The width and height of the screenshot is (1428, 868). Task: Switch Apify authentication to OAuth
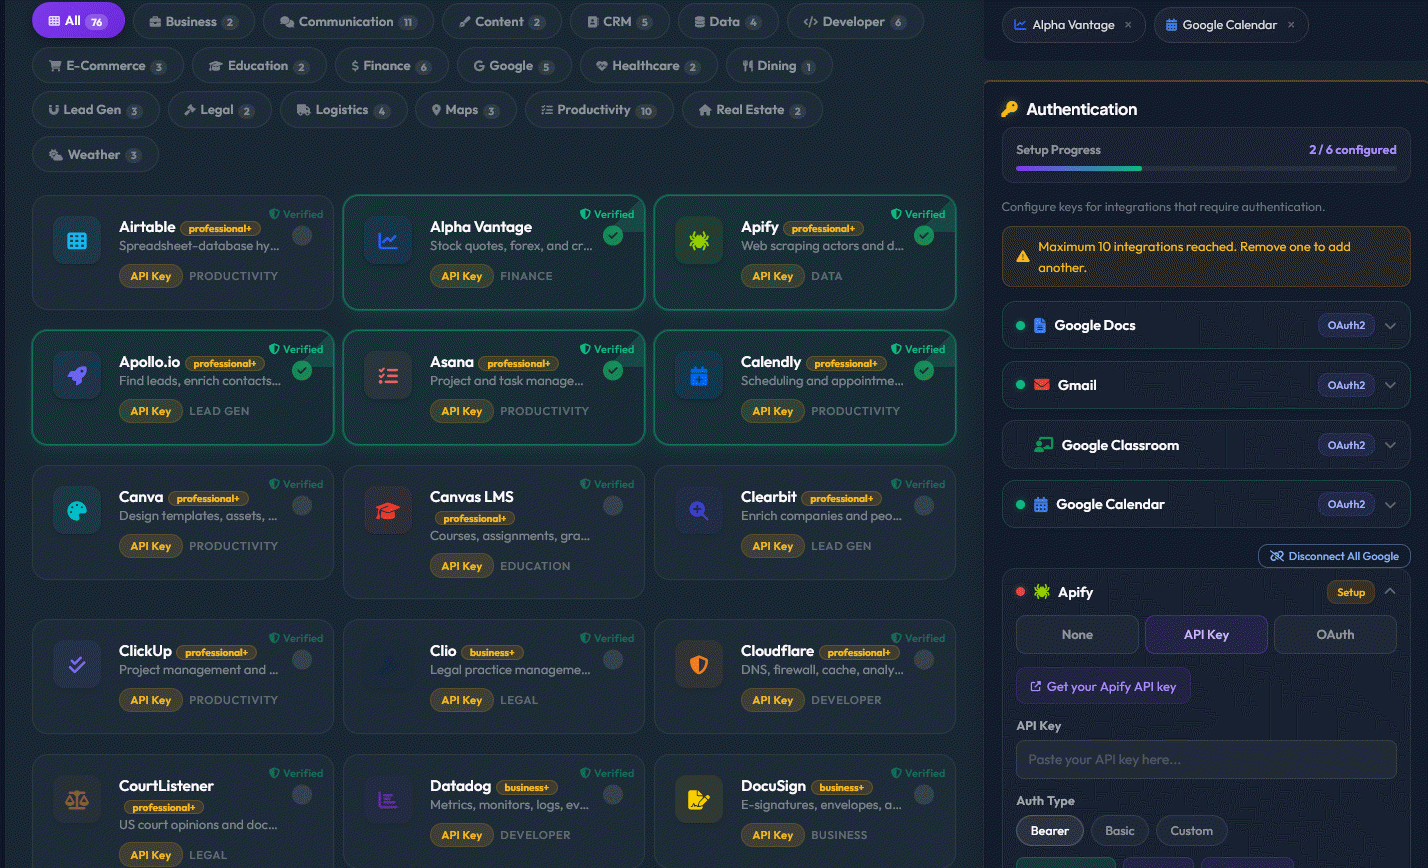coord(1335,634)
